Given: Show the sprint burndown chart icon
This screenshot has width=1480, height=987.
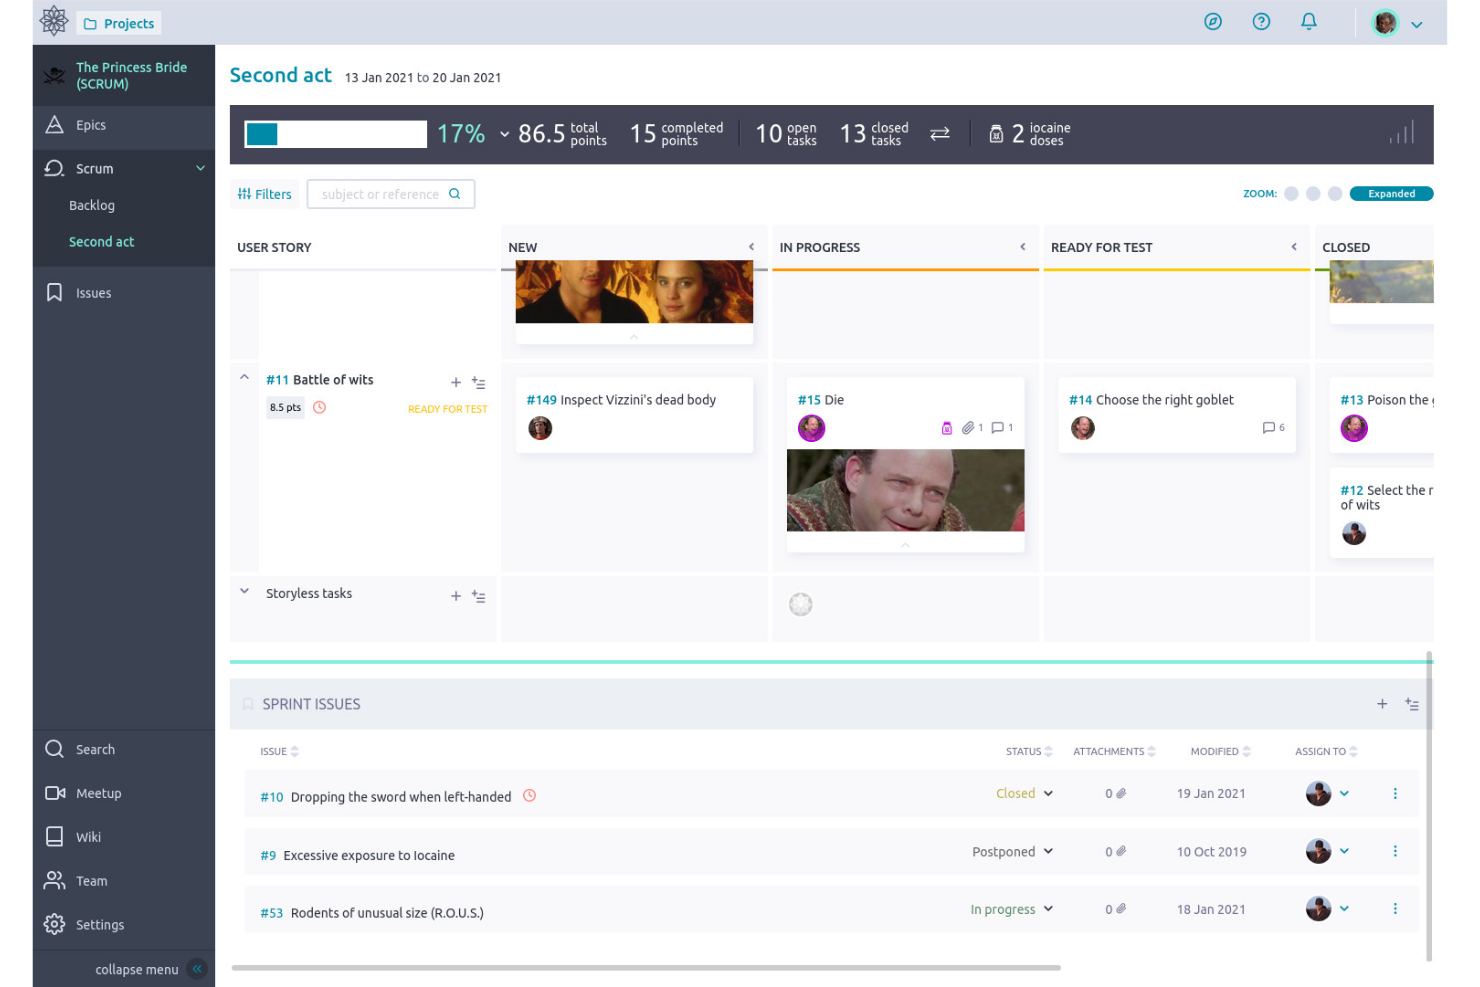Looking at the screenshot, I should coord(1401,132).
